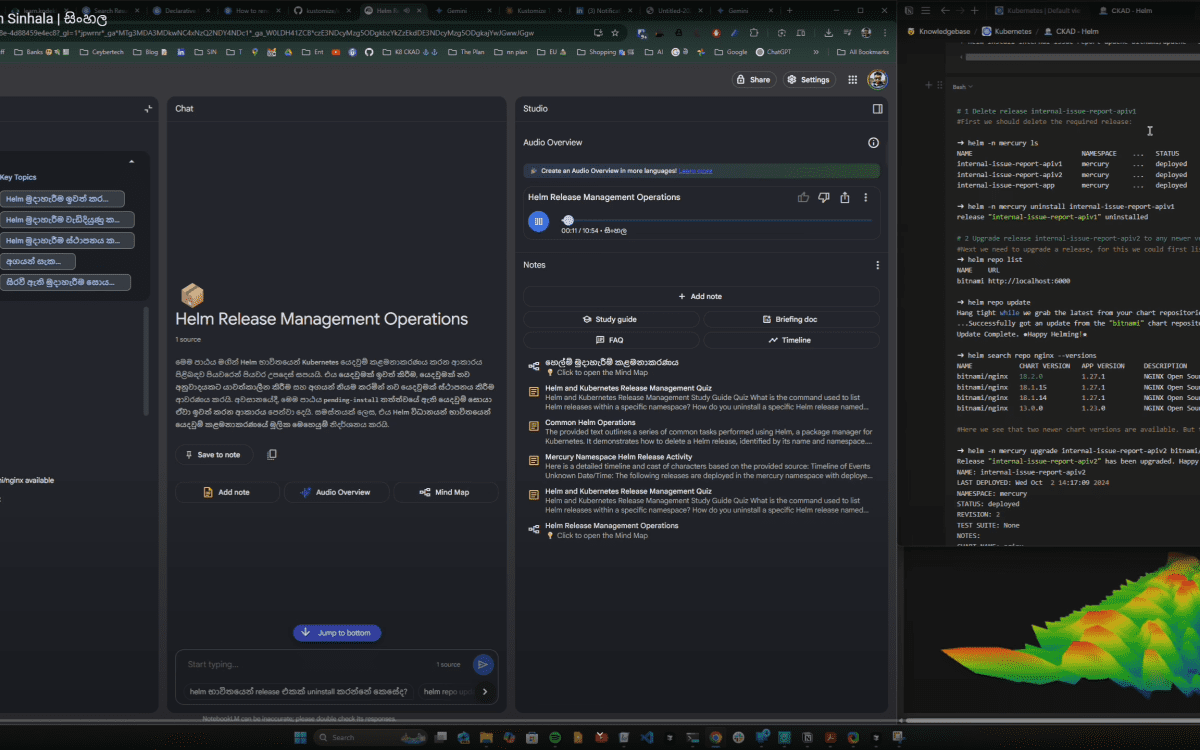
Task: Open the All Bookmarks folder
Action: (862, 52)
